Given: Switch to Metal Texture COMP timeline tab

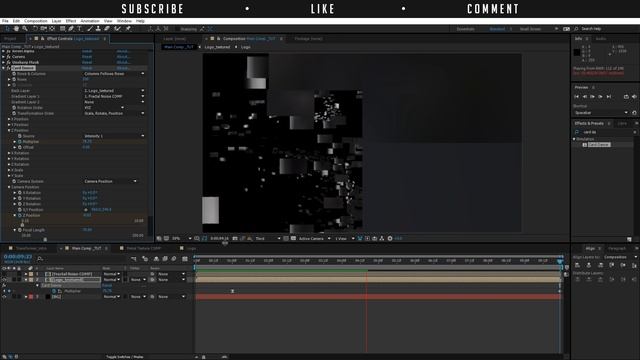Looking at the screenshot, I should click(x=144, y=248).
